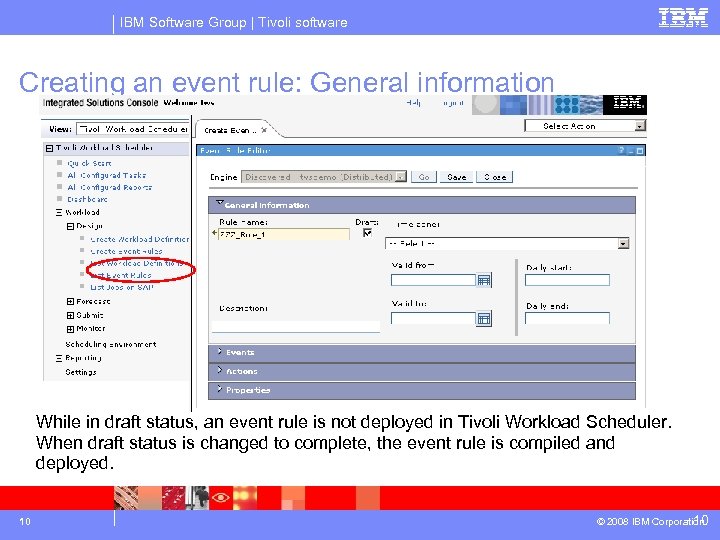This screenshot has height=540, width=720.
Task: Toggle the Draft checkbox
Action: click(367, 233)
